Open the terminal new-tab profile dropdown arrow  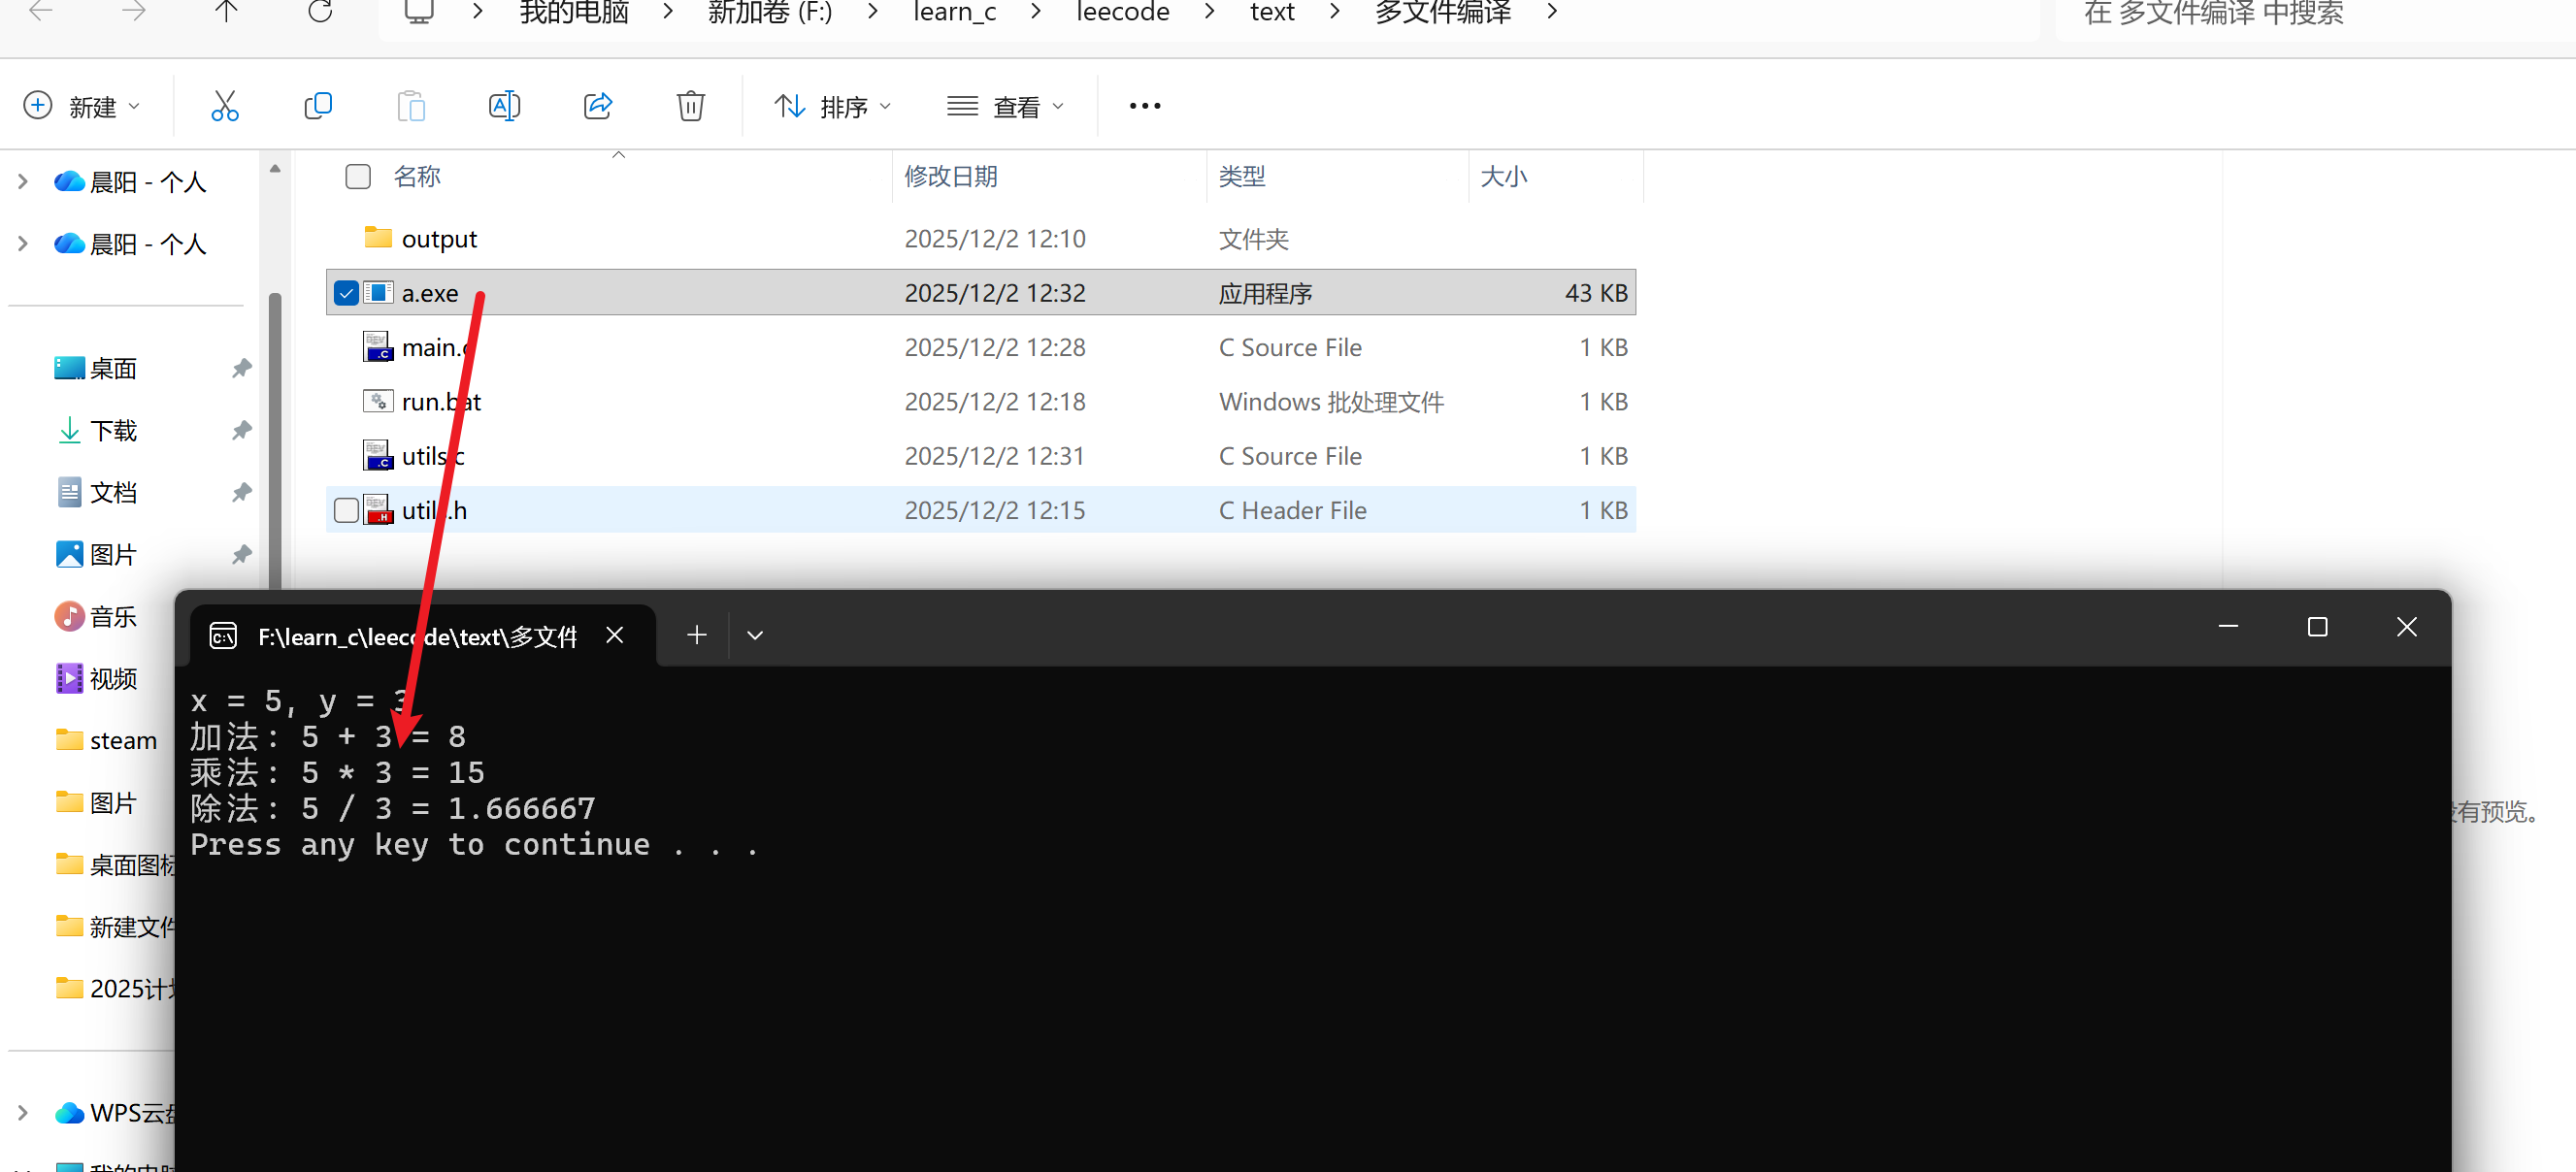(x=755, y=635)
